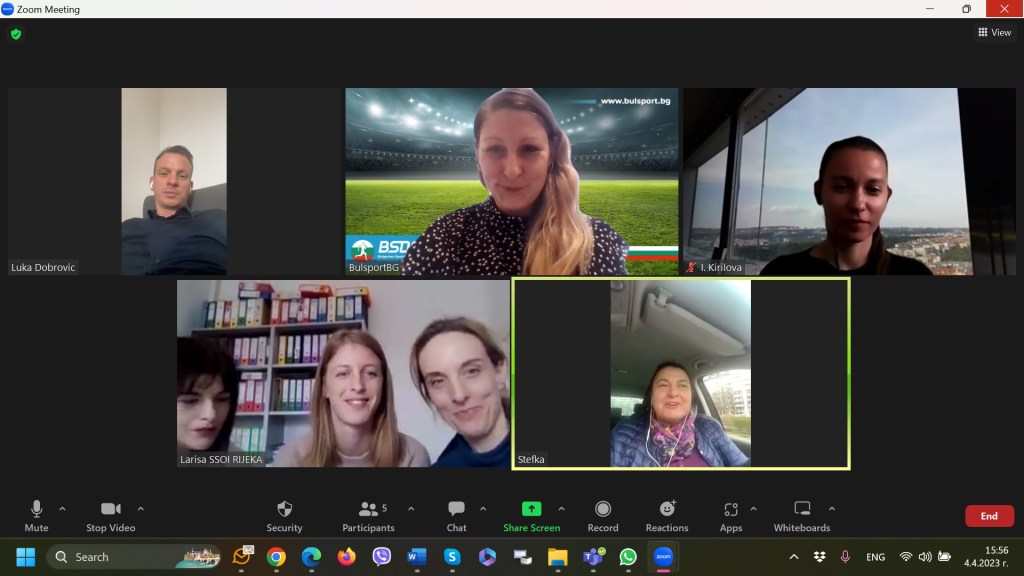Select Stefka's highlighted video tile
Viewport: 1024px width, 576px height.
680,374
